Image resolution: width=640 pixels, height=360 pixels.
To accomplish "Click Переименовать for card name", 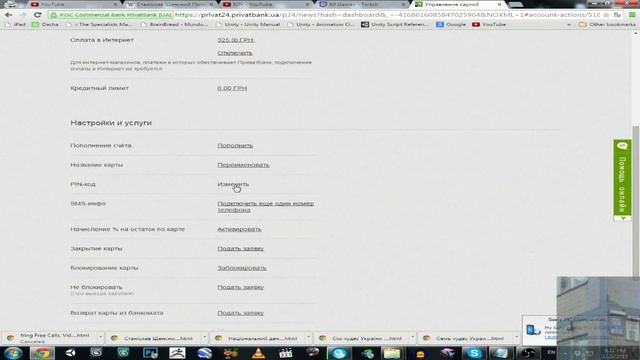I will click(243, 165).
